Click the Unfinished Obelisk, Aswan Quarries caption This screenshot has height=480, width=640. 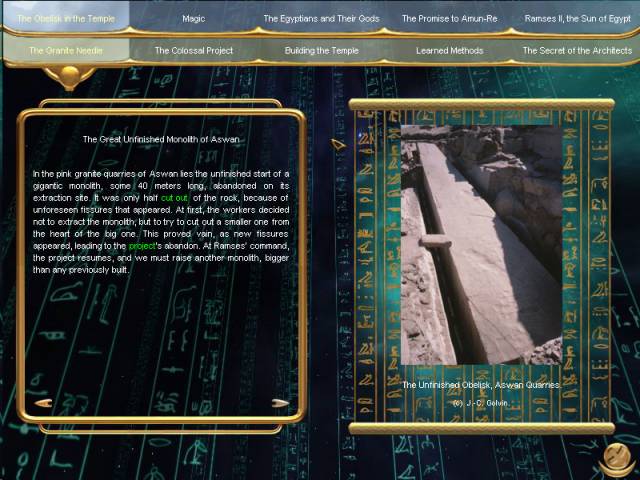[x=481, y=384]
